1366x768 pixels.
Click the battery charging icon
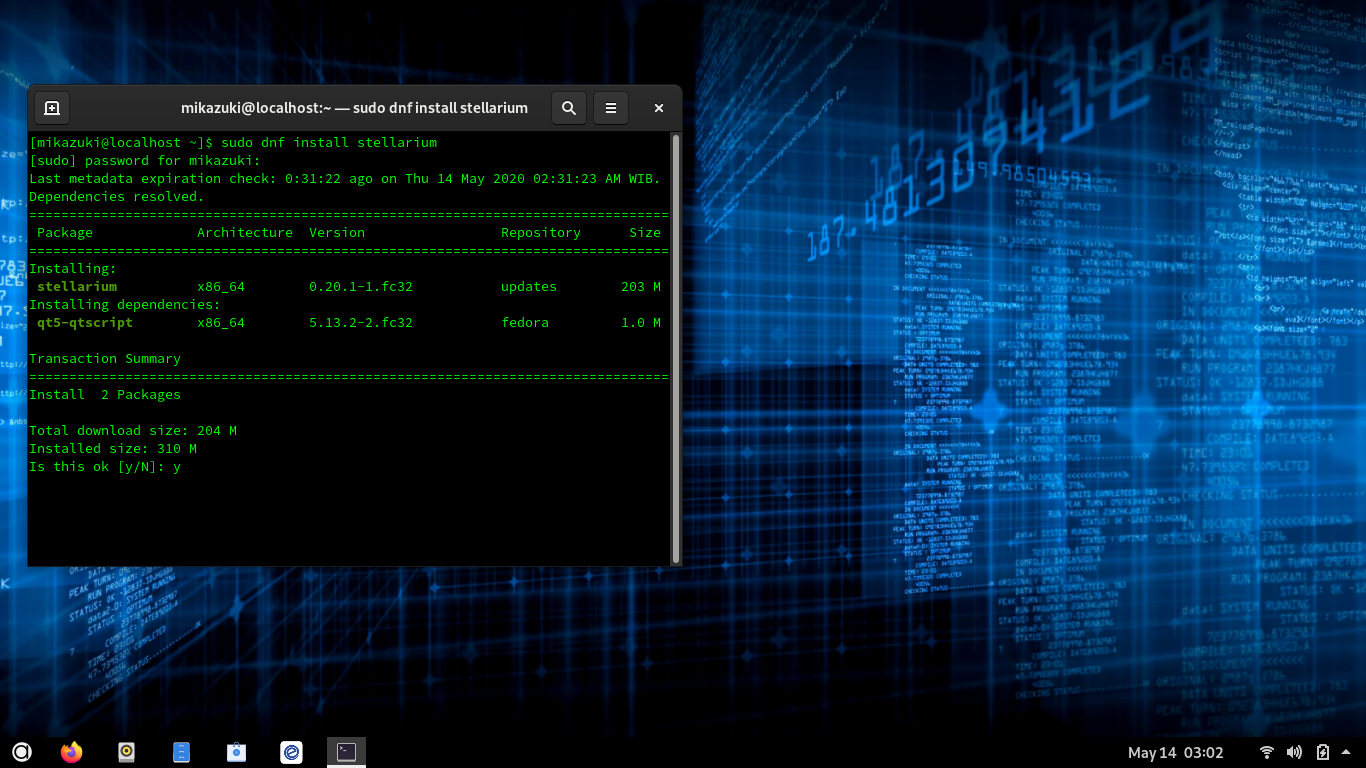[1322, 752]
